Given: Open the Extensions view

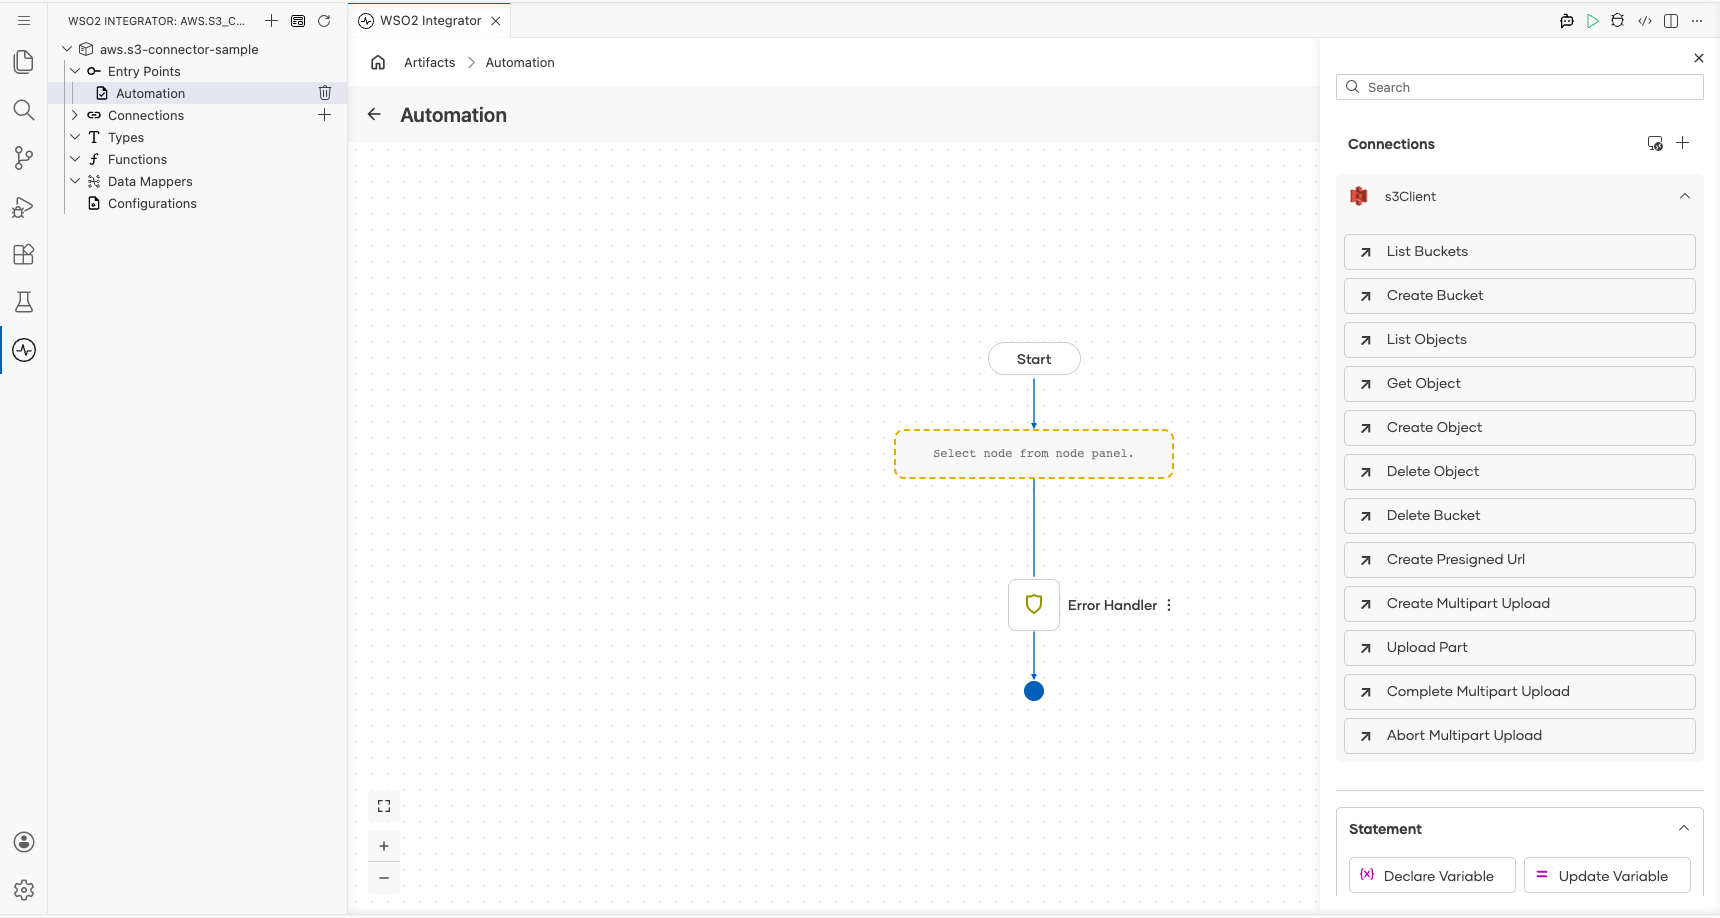Looking at the screenshot, I should 24,254.
